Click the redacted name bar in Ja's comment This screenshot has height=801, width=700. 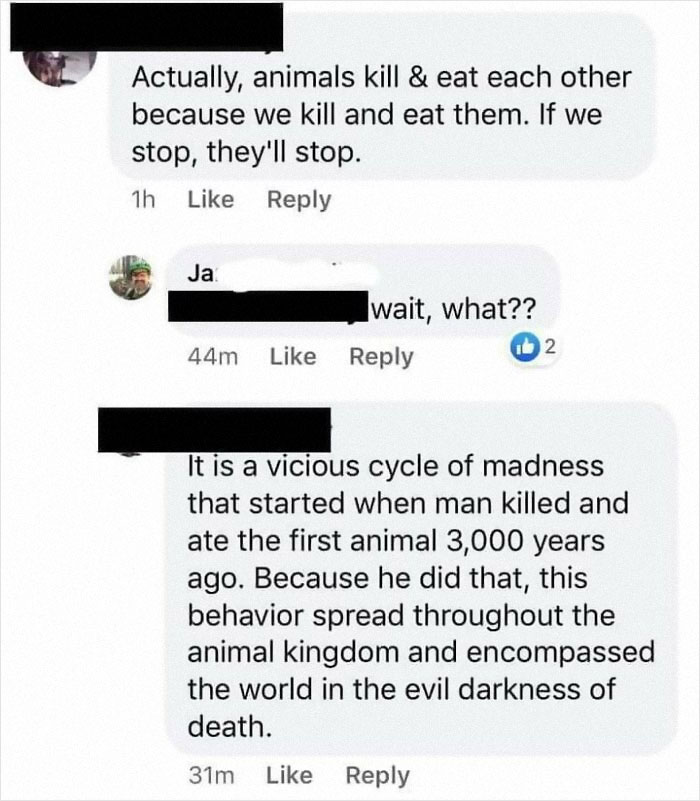pyautogui.click(x=270, y=305)
